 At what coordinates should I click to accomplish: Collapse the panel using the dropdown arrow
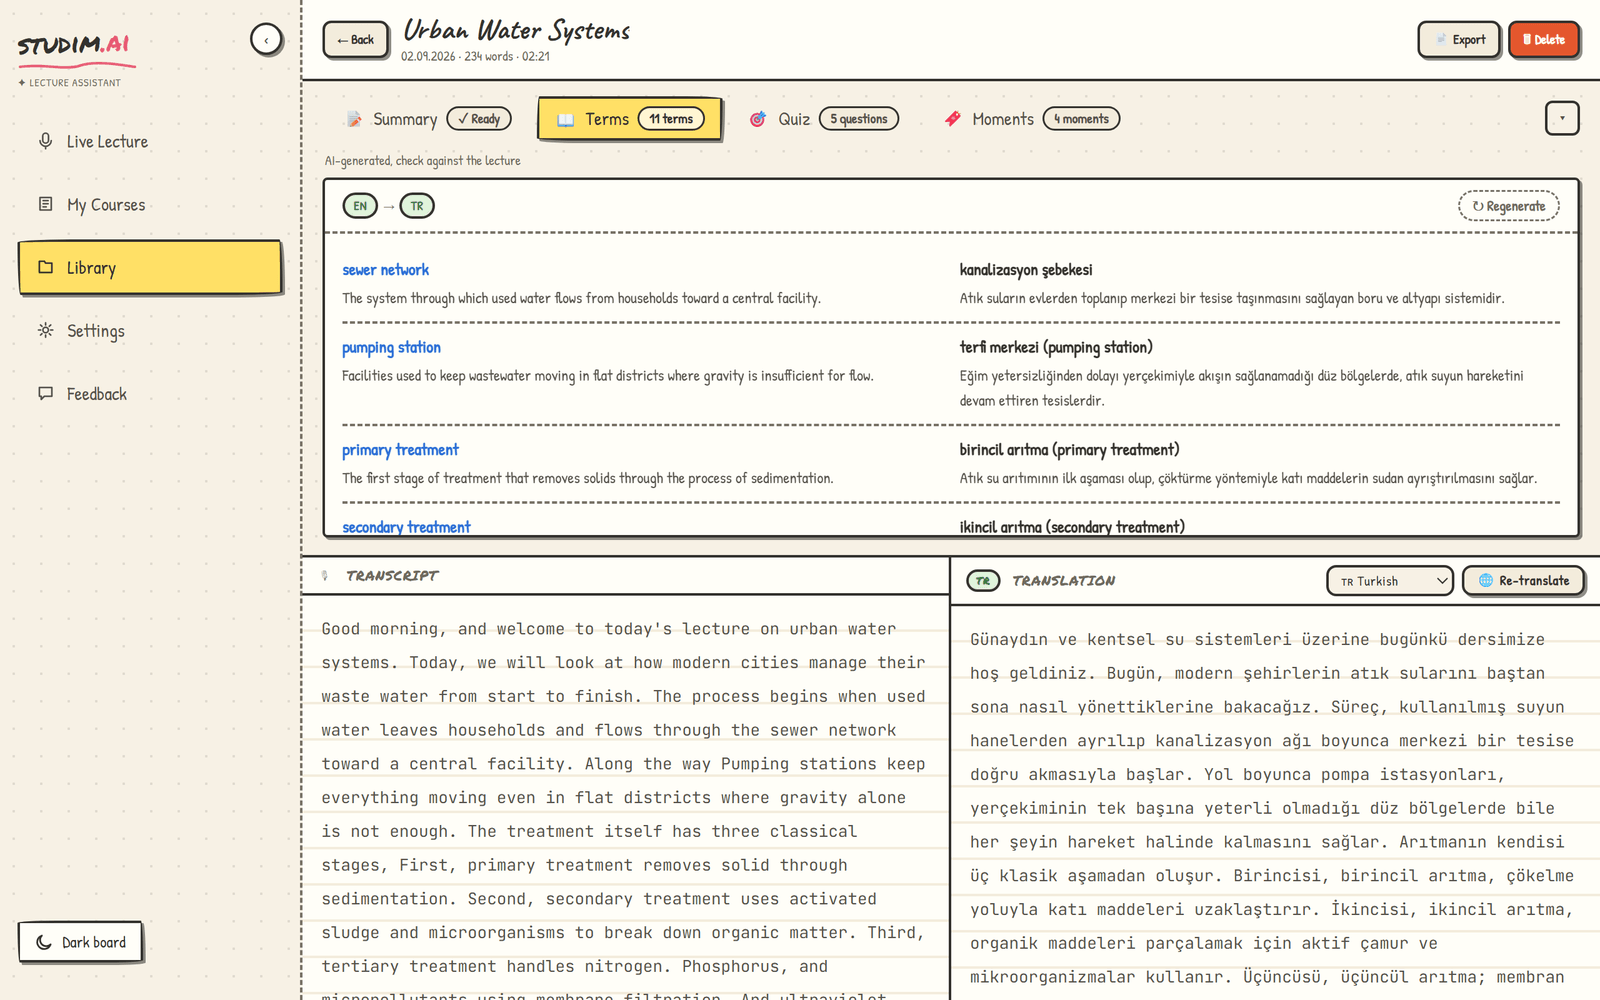[1562, 118]
